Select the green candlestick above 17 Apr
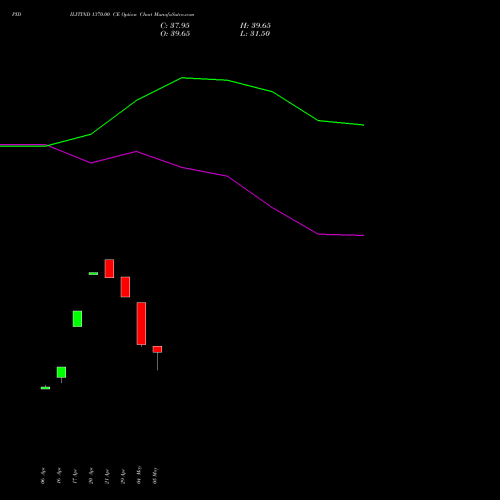Screen dimensions: 500x500 (77, 319)
